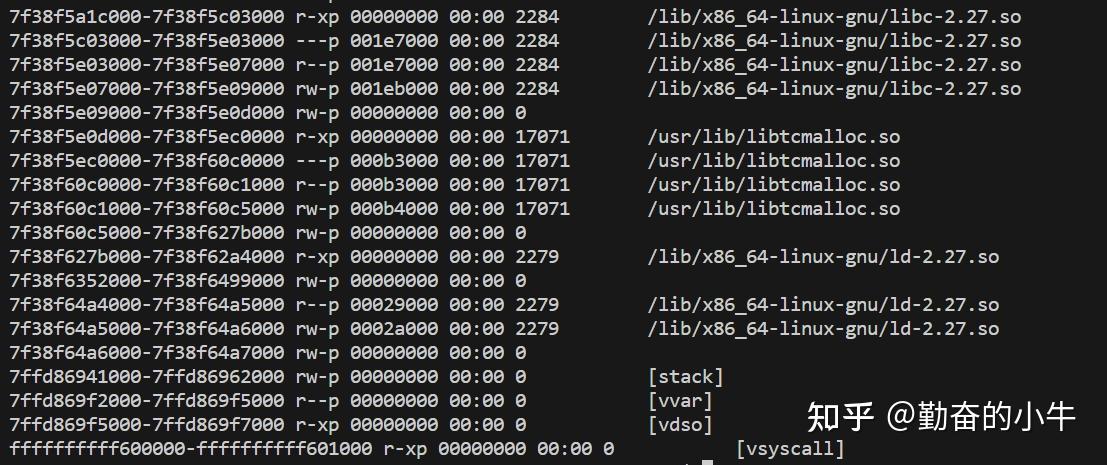
Task: Click the rw-p libc-2.27.so path
Action: tap(834, 89)
